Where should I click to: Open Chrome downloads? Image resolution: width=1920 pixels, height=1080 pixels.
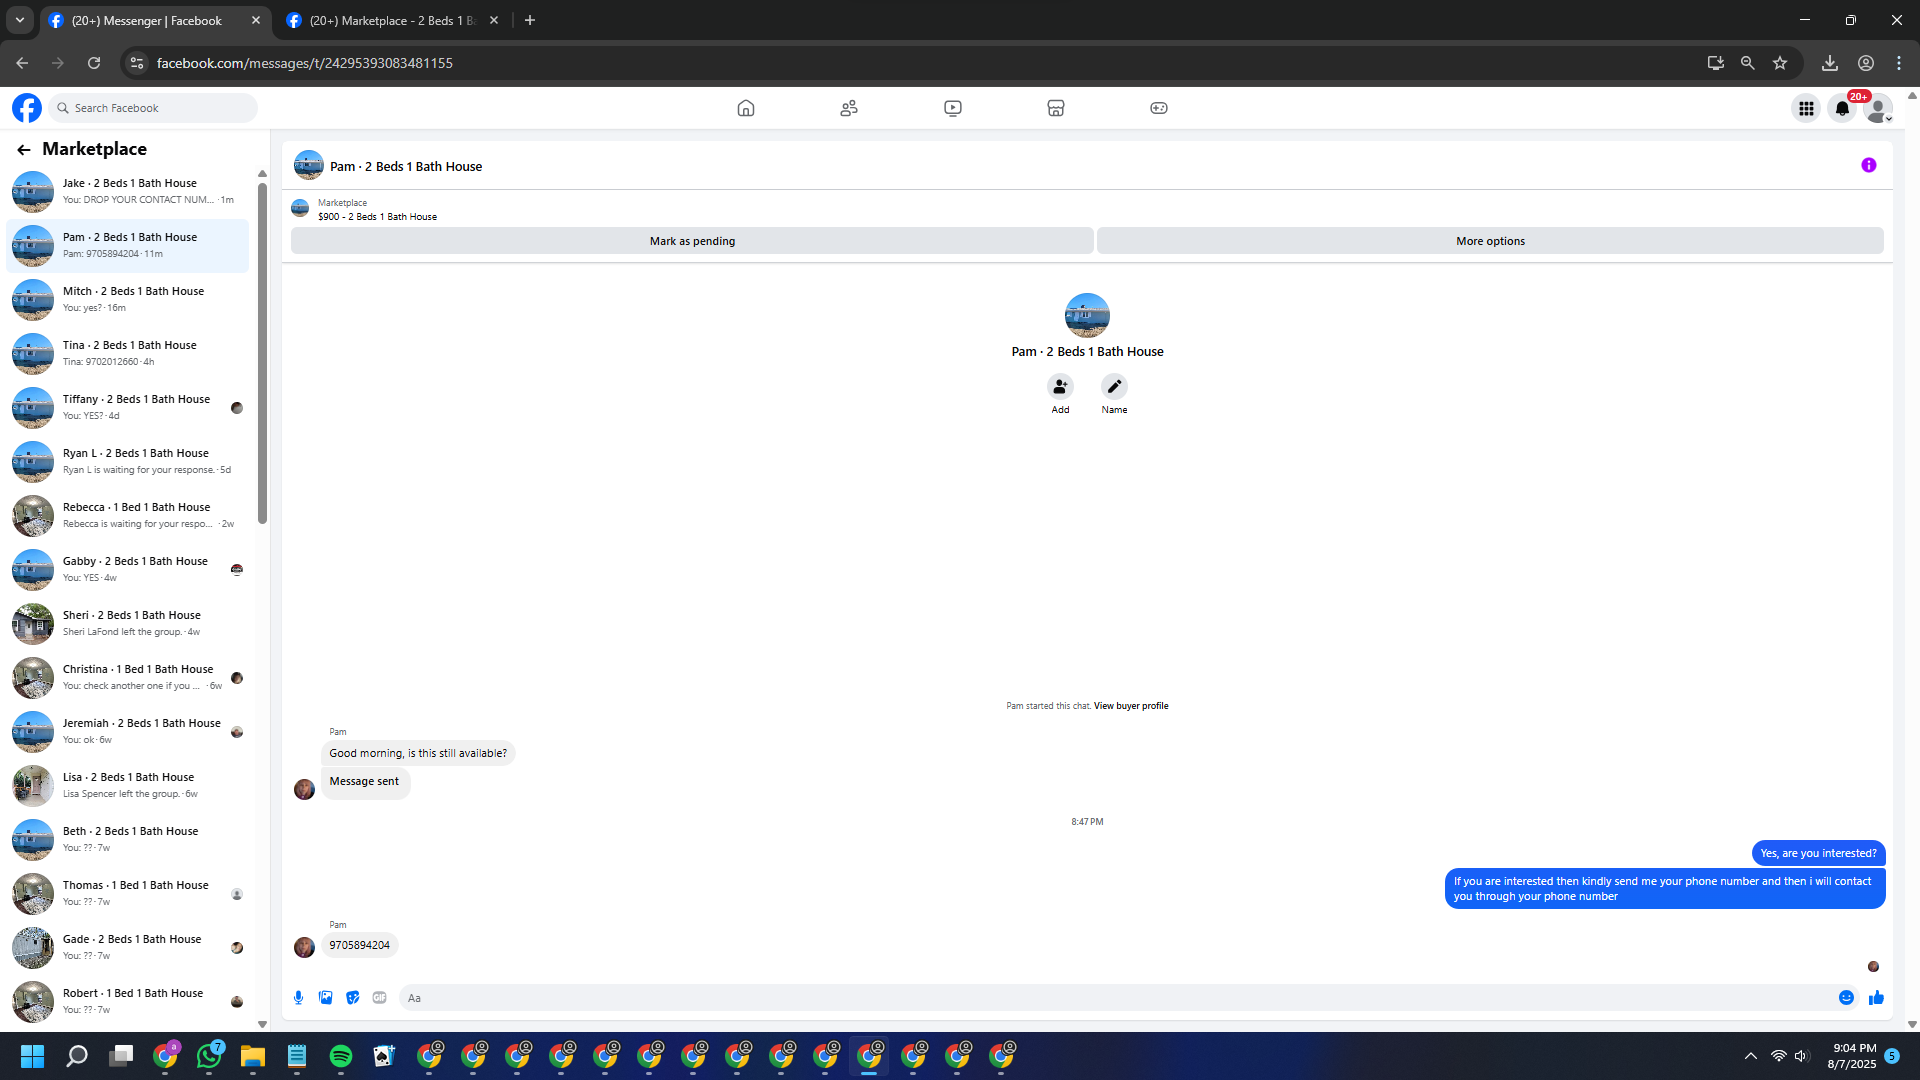coord(1830,63)
